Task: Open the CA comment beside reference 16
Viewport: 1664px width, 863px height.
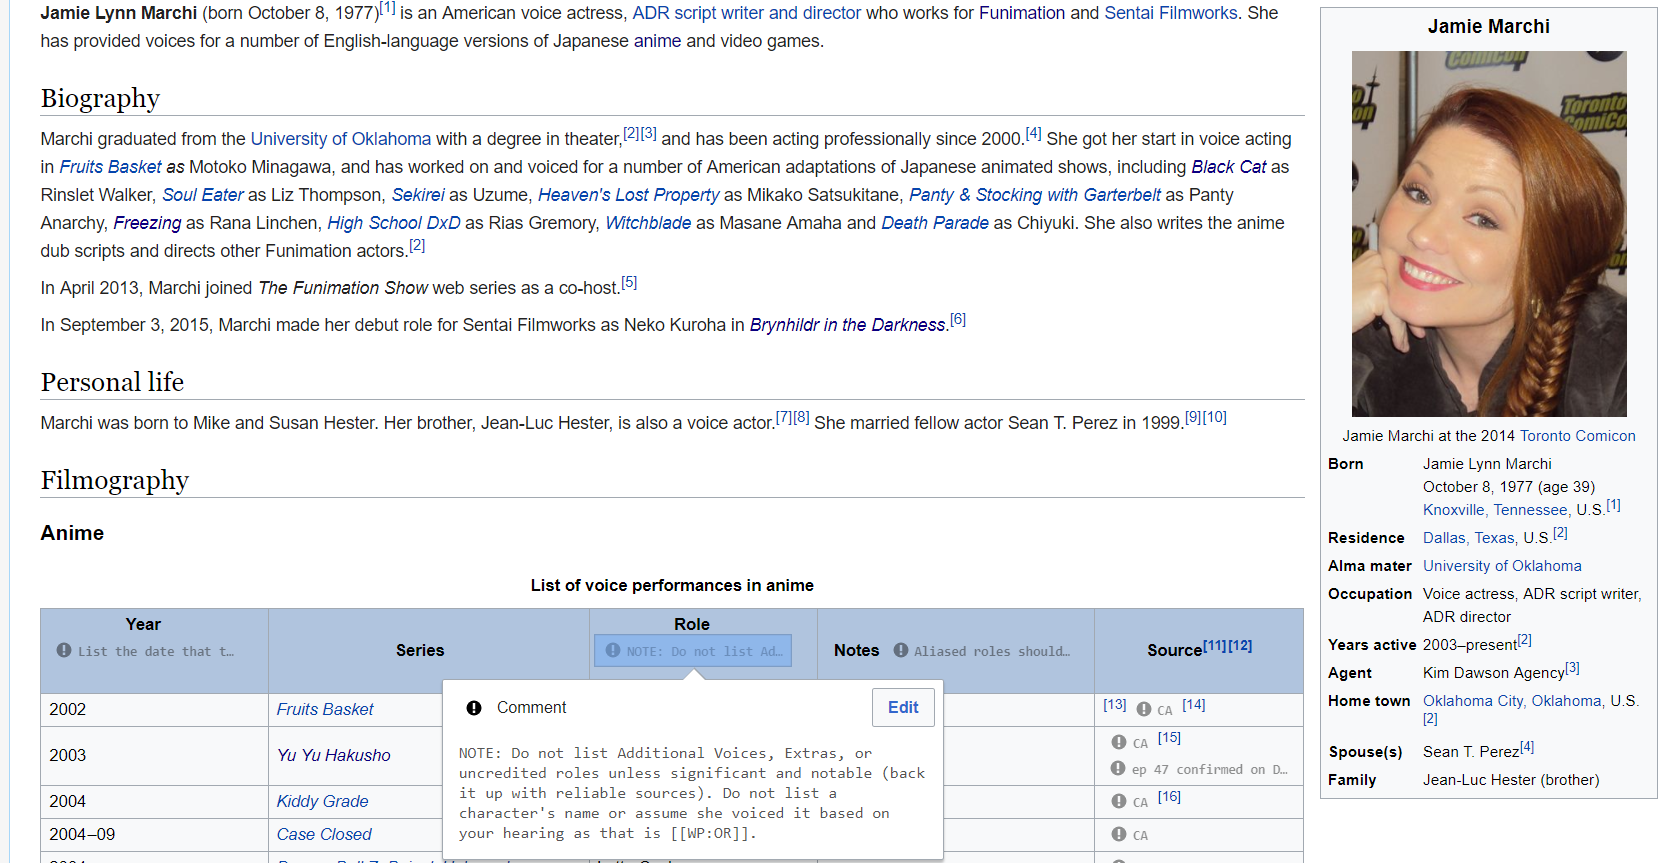Action: click(1130, 801)
